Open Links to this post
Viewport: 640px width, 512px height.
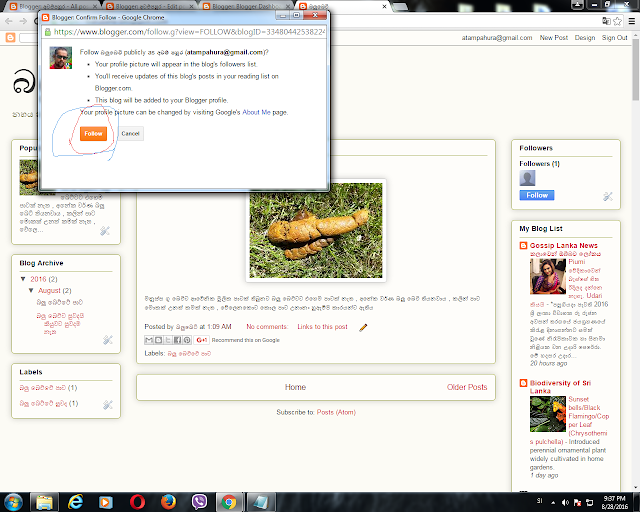click(x=322, y=327)
